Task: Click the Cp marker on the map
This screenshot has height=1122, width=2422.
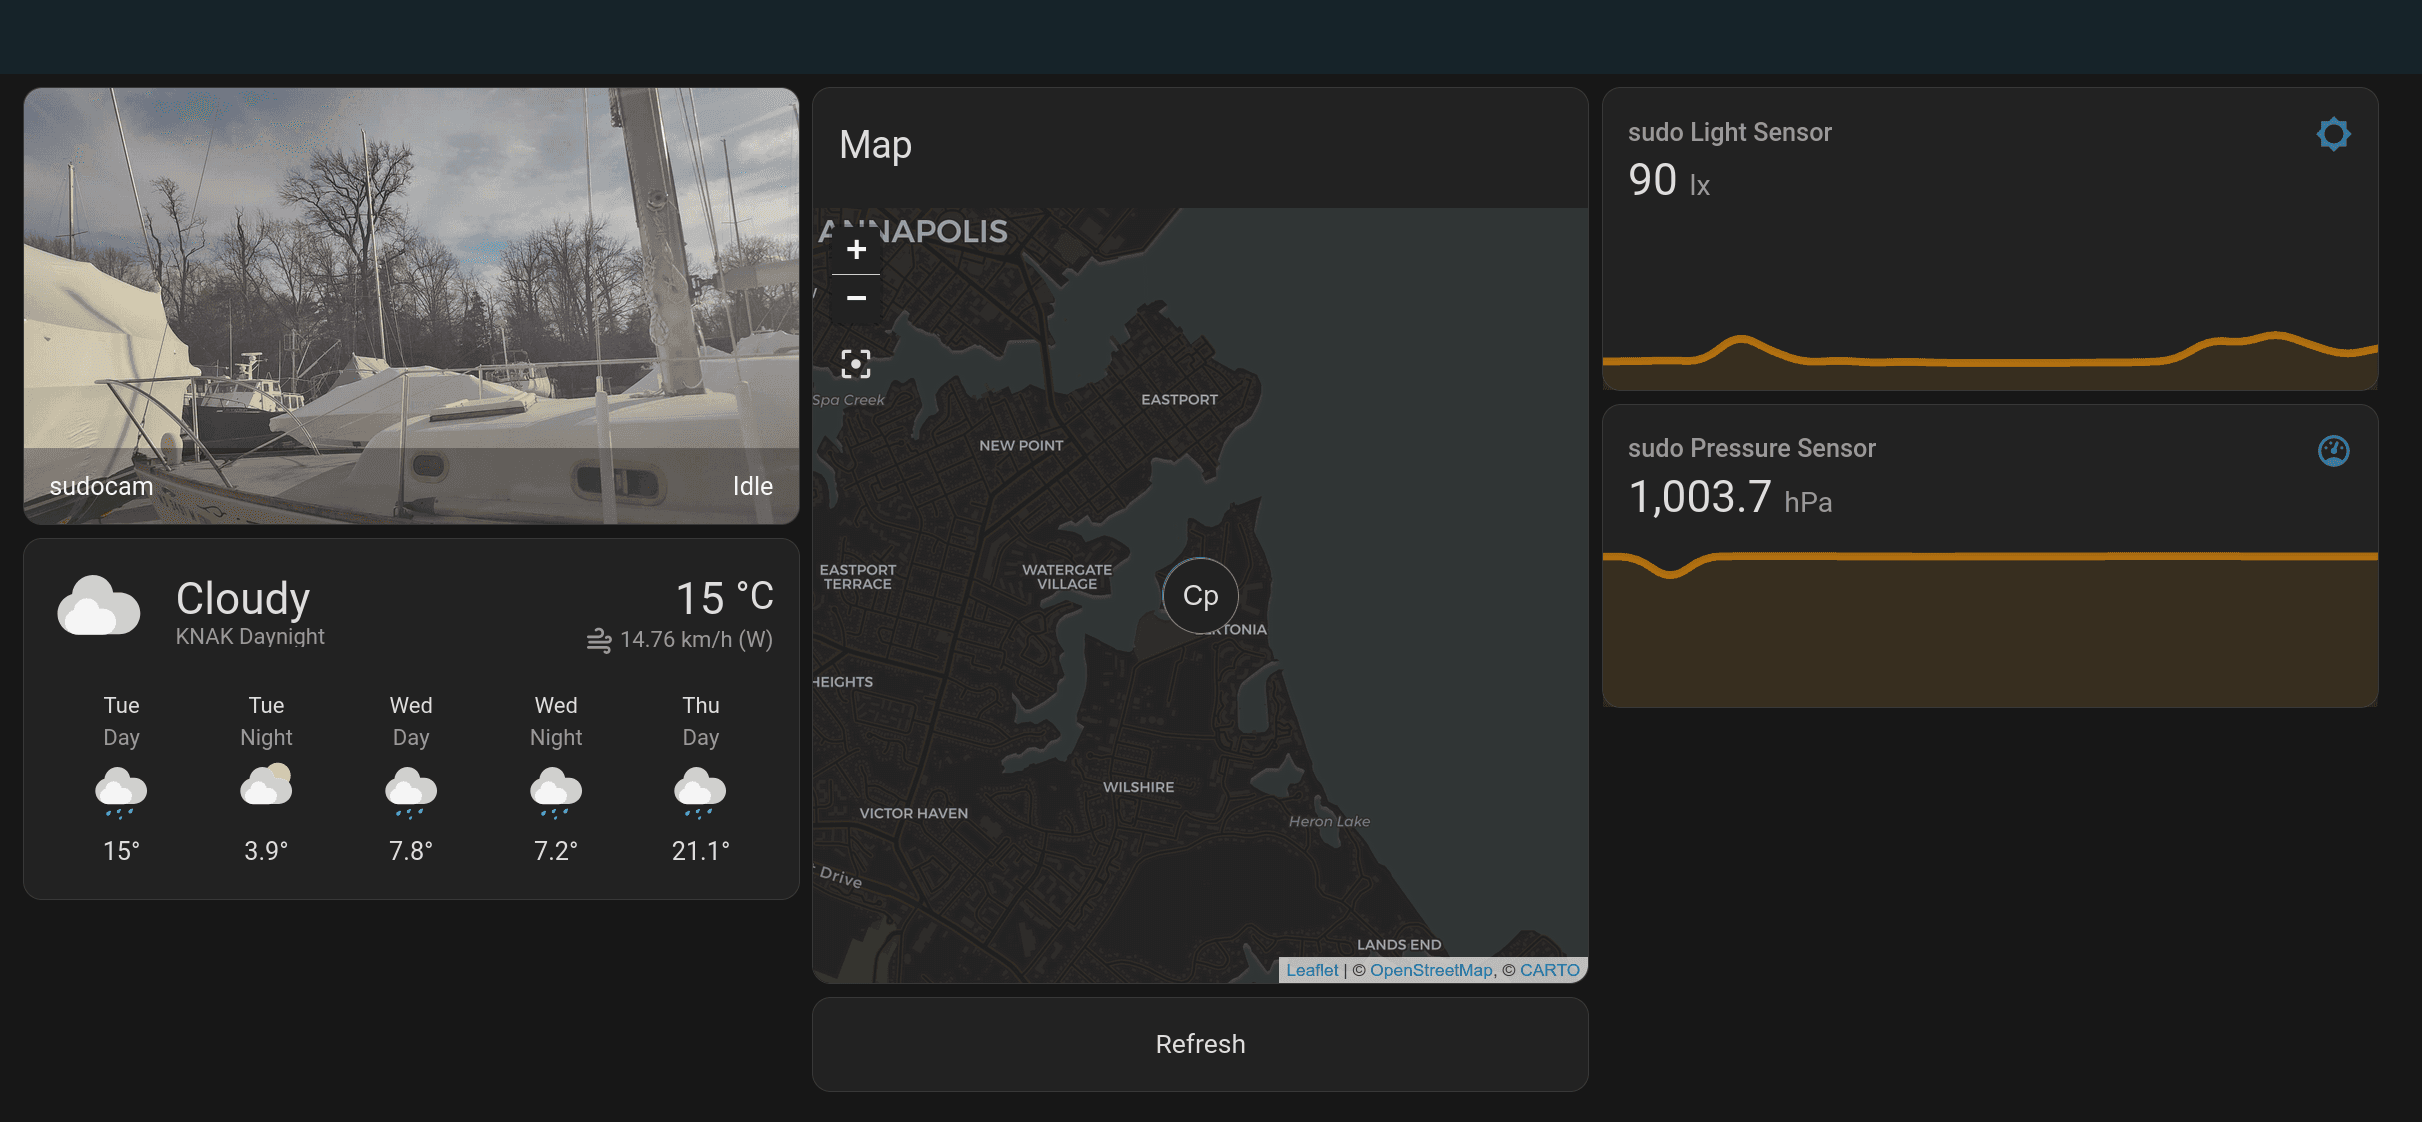Action: pos(1200,596)
